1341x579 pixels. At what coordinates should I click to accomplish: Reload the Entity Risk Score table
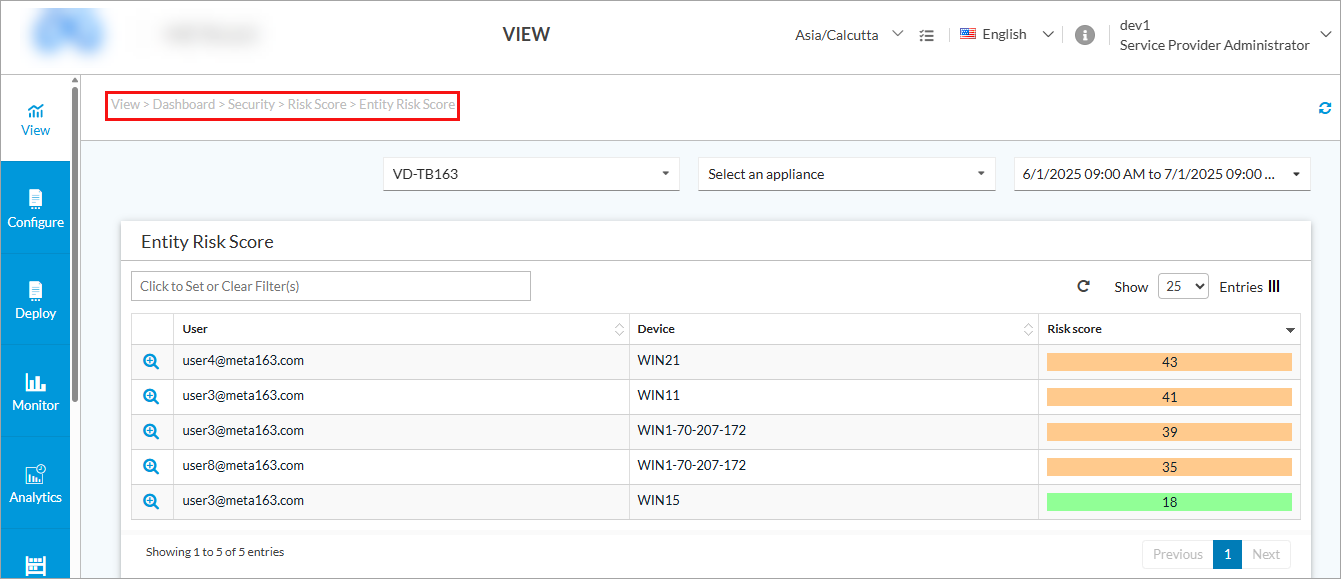(1083, 286)
